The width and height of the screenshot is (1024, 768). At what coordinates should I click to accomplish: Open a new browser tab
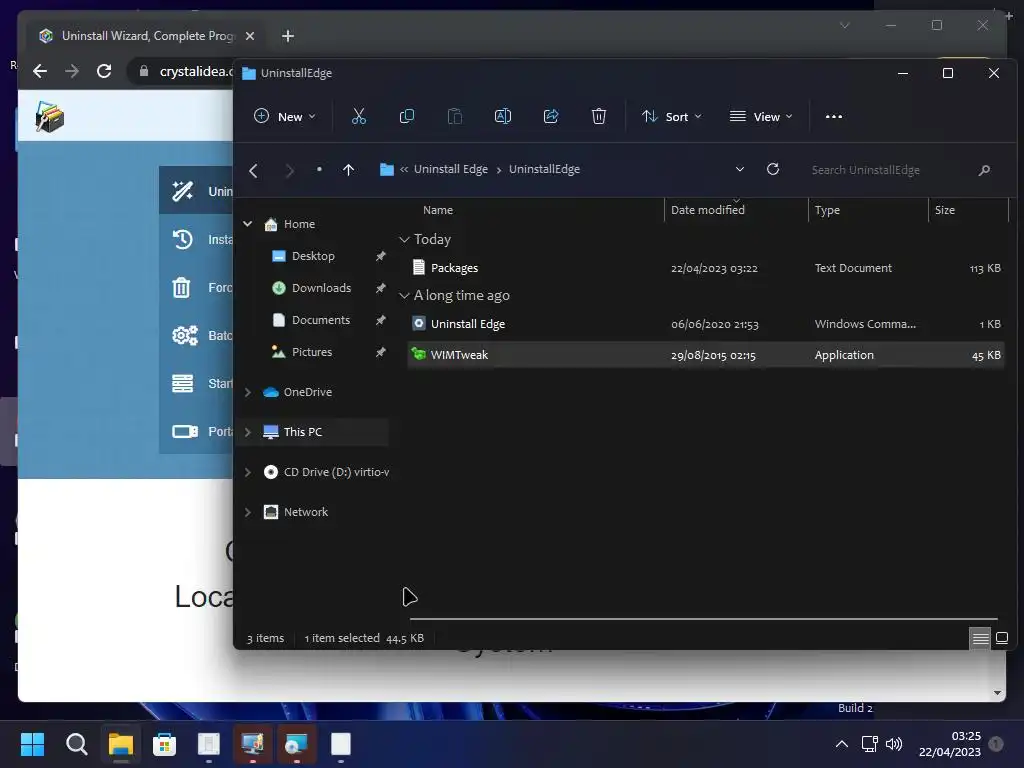[x=287, y=36]
